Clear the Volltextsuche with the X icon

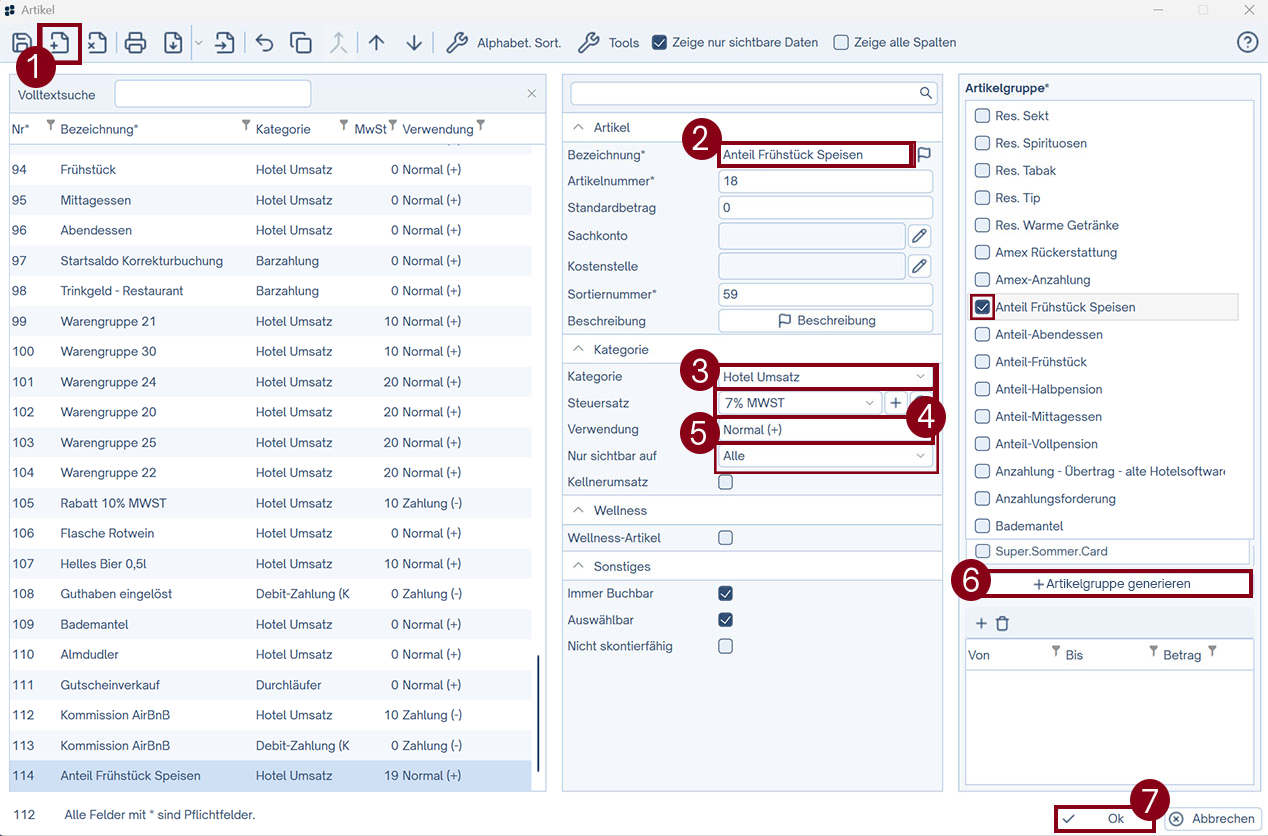point(532,94)
